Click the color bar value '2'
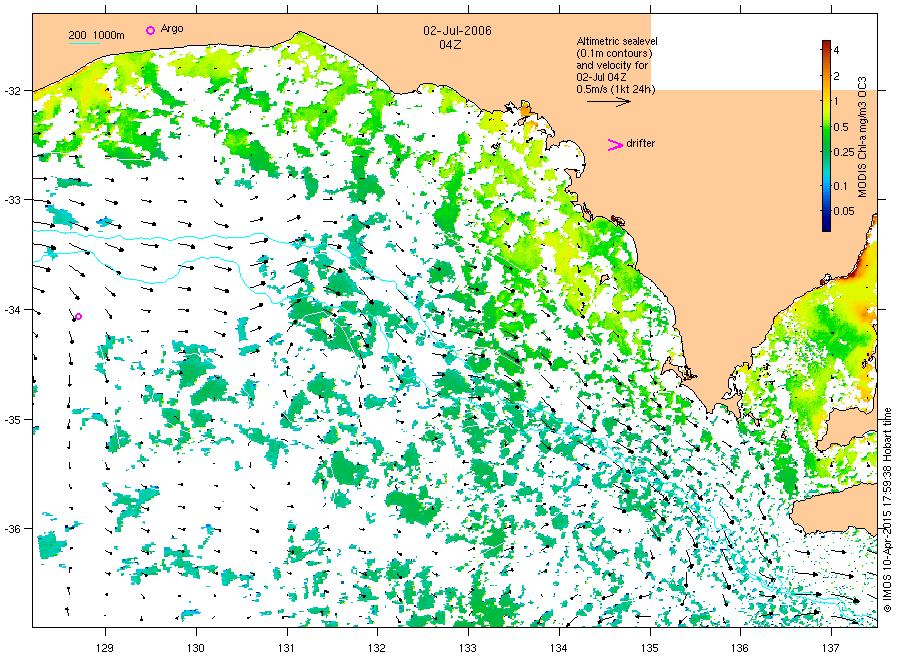This screenshot has width=900, height=660. (x=836, y=76)
